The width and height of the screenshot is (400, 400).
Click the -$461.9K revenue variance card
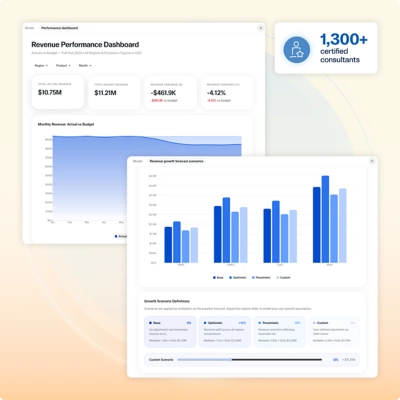pyautogui.click(x=170, y=92)
